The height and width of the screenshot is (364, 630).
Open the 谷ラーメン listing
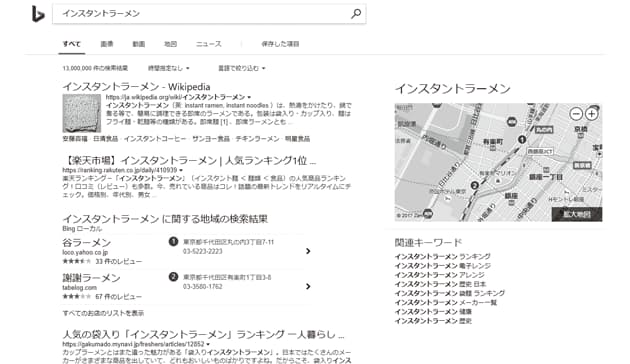coord(87,243)
